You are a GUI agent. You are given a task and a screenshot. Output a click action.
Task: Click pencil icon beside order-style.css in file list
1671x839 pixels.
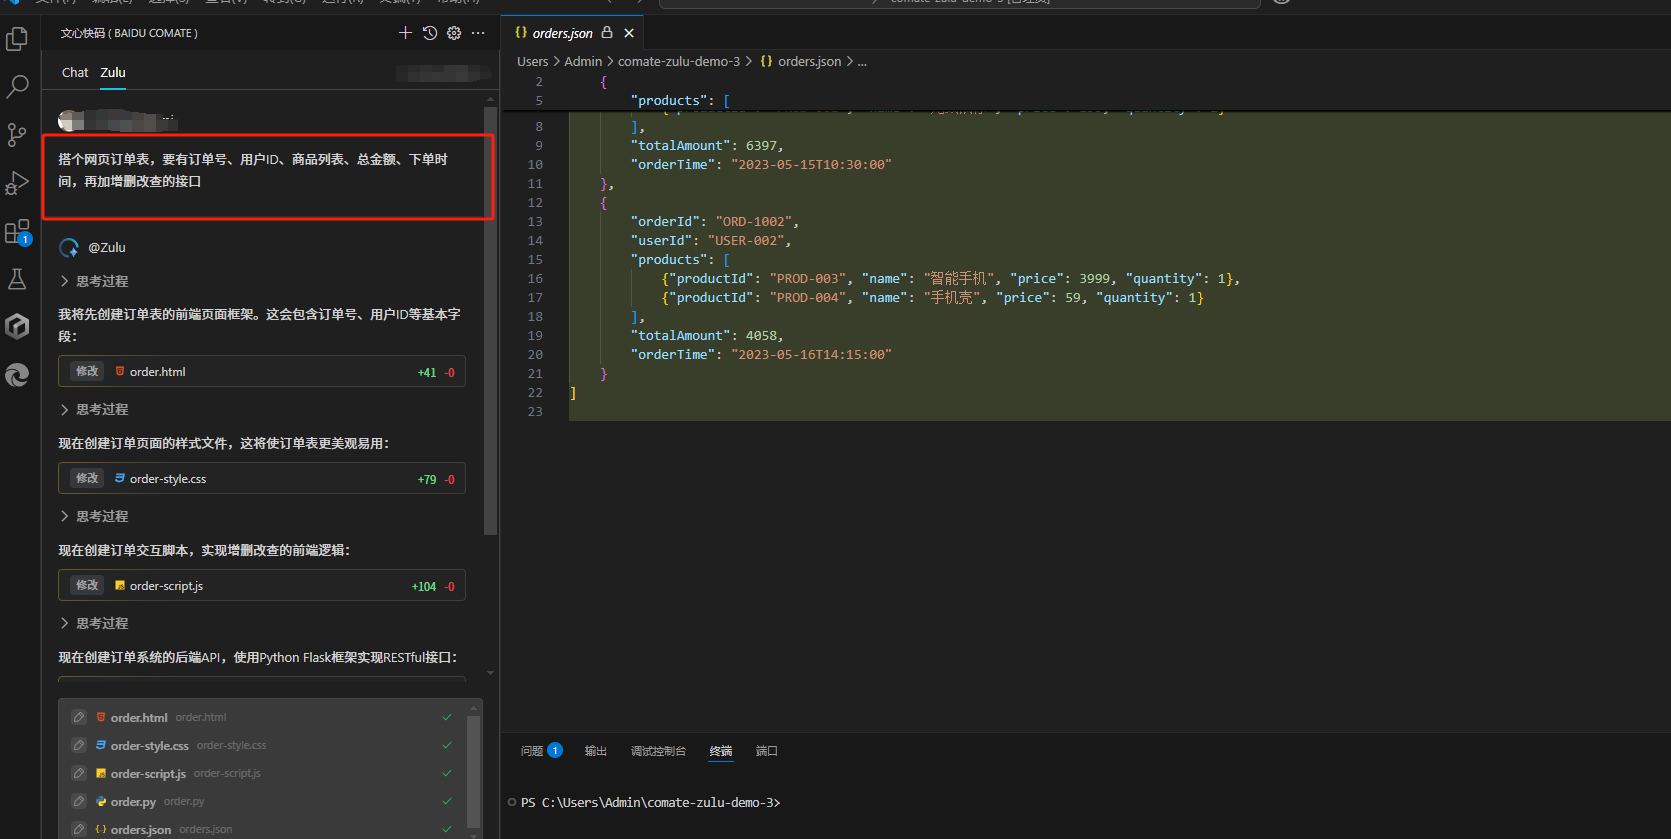tap(79, 745)
